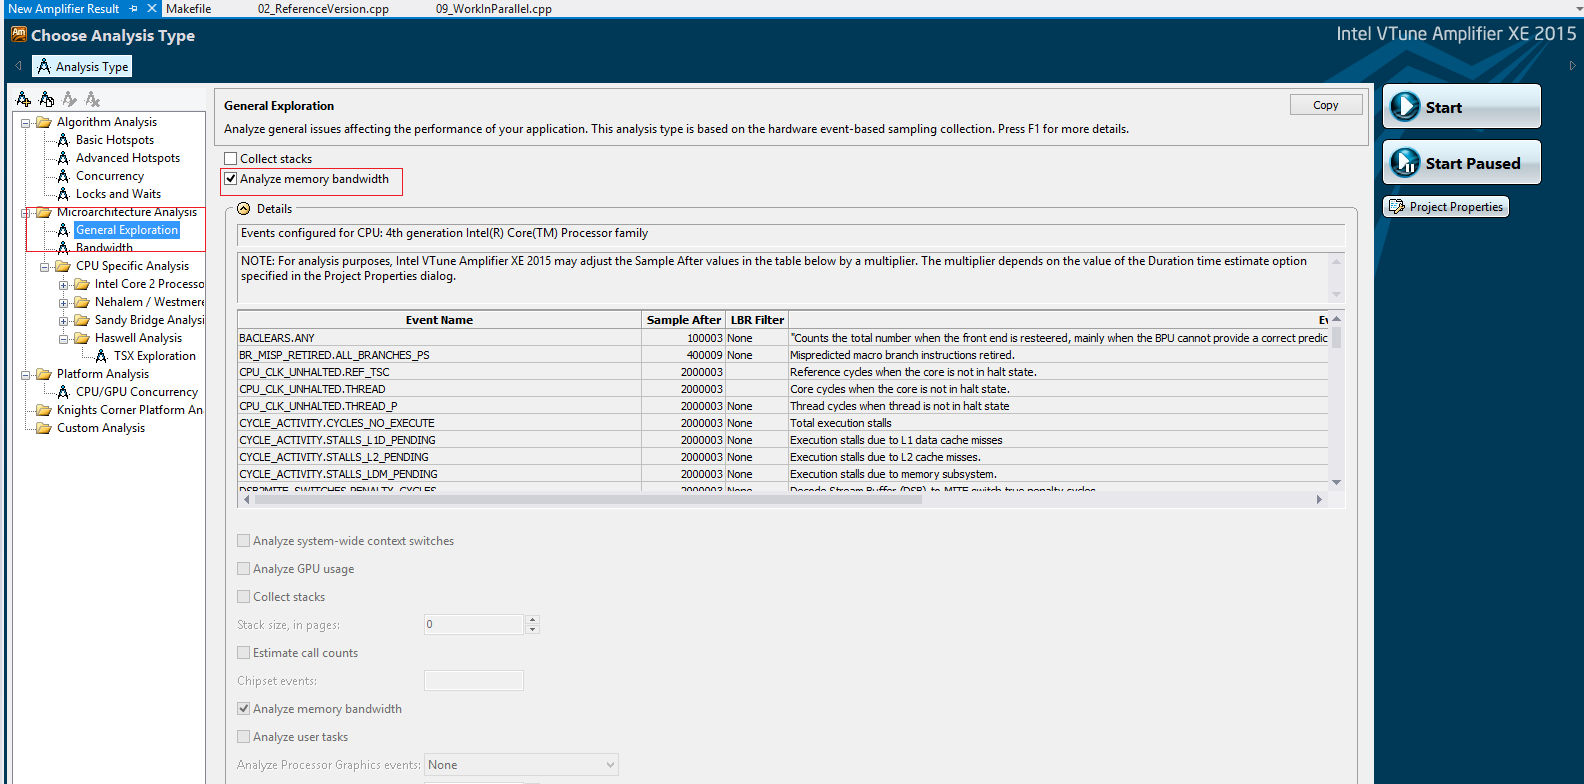Click the CPU Specific Analysis folder icon
Image resolution: width=1584 pixels, height=784 pixels.
tap(63, 266)
